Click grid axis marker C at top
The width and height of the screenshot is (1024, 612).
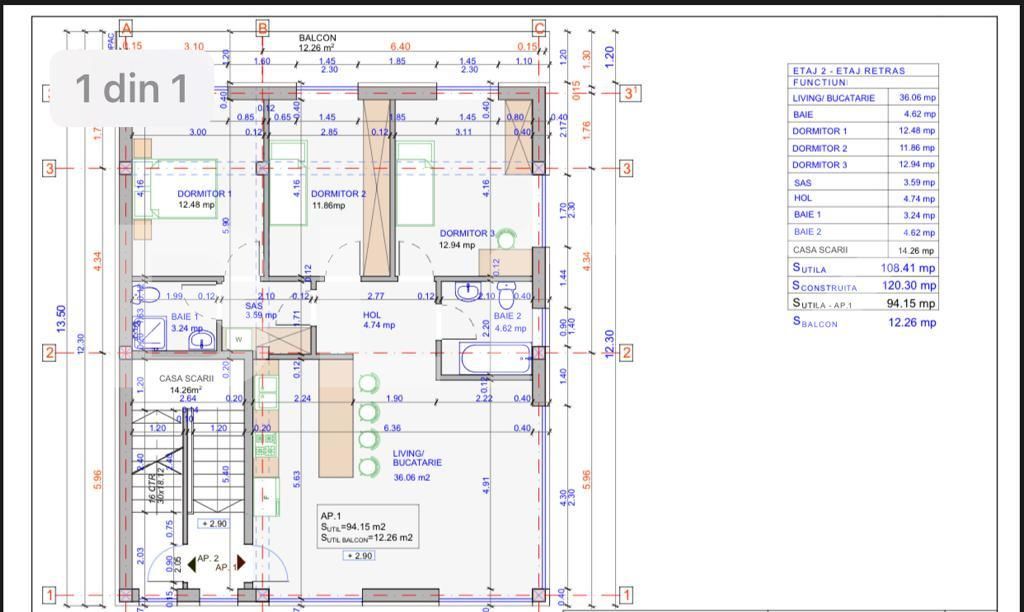coord(539,28)
